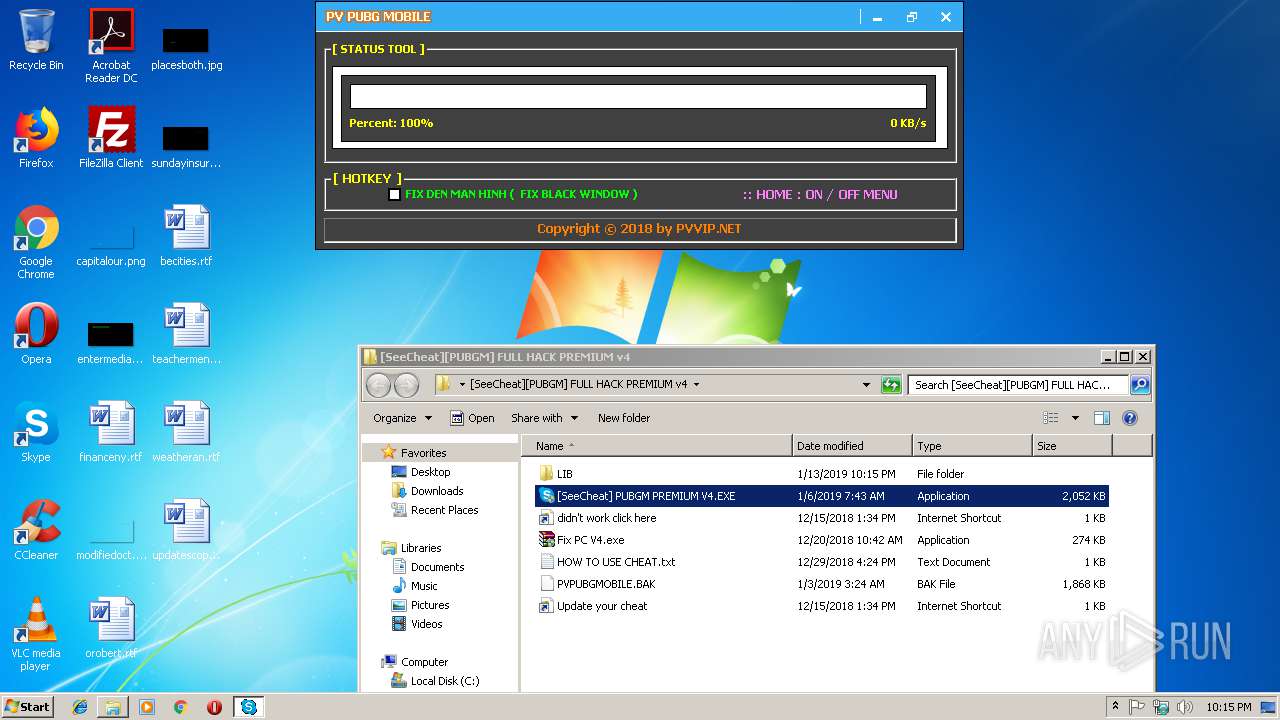Open the Organize dropdown menu
Screen dimensions: 1280x720
402,418
